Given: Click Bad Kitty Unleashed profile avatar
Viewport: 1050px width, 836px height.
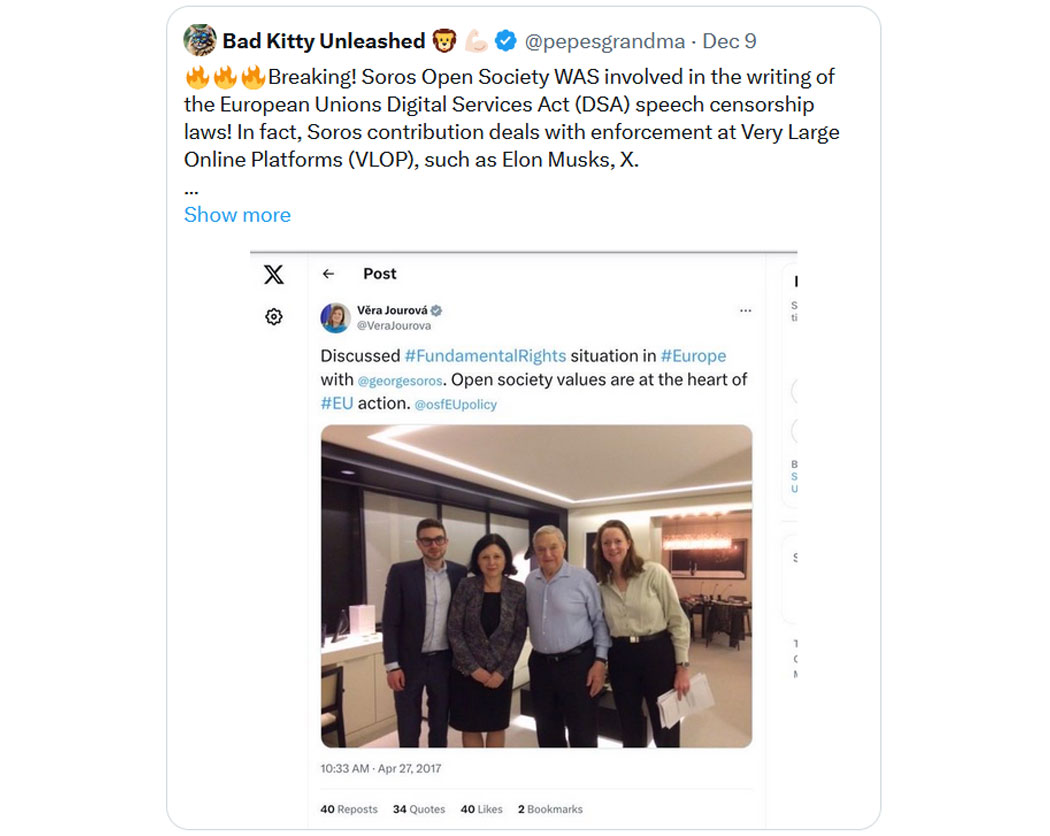Looking at the screenshot, I should pyautogui.click(x=200, y=41).
